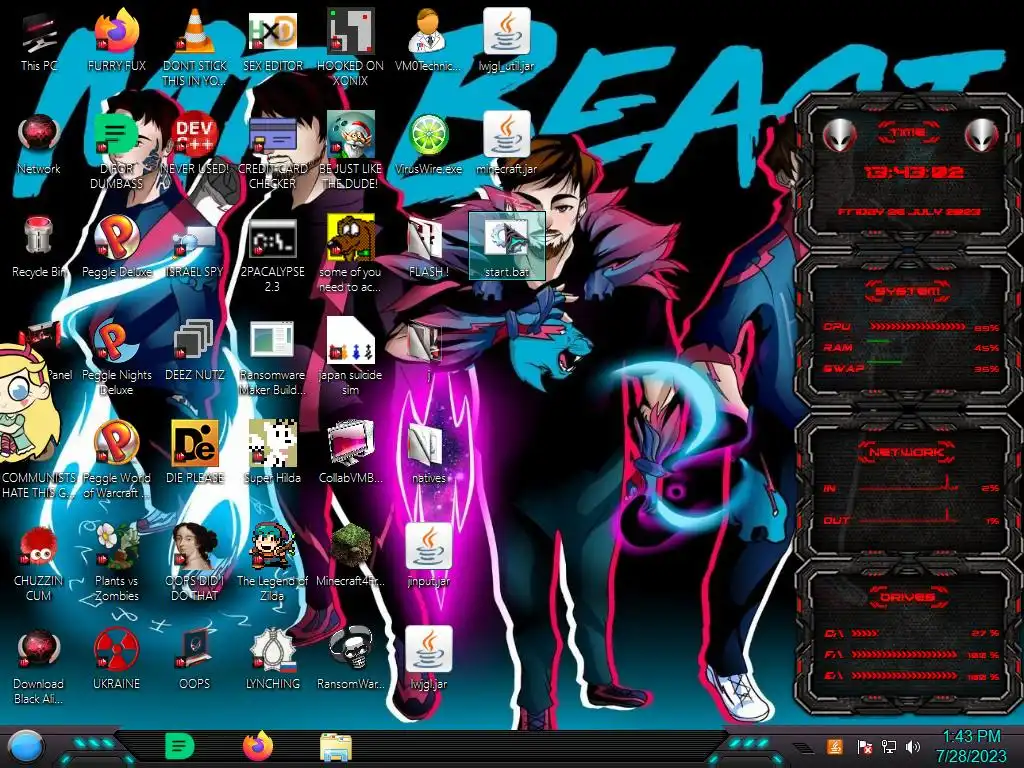1024x768 pixels.
Task: Select the CREDIT CARD CHECKER shortcut
Action: coord(272,150)
